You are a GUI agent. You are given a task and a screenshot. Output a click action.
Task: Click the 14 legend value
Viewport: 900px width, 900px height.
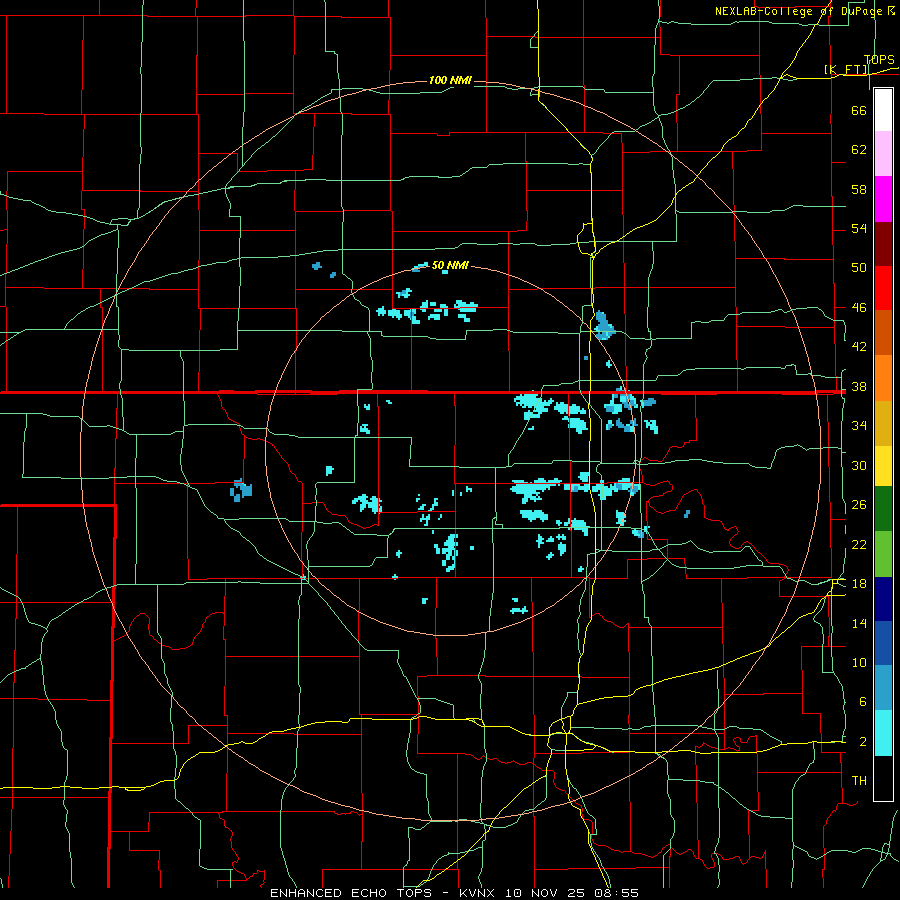859,623
